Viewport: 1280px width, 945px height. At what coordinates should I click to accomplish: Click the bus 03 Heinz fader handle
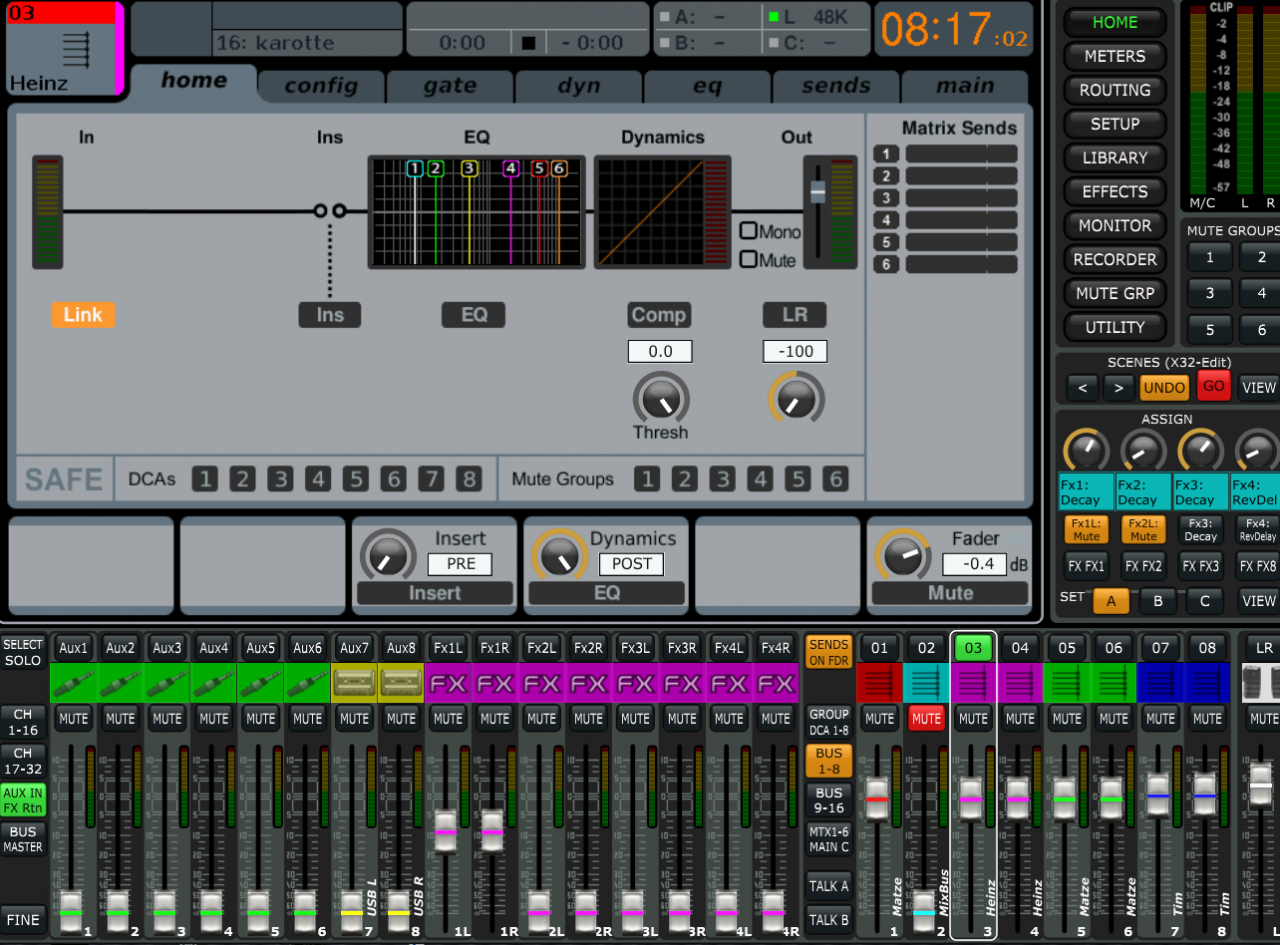[971, 800]
